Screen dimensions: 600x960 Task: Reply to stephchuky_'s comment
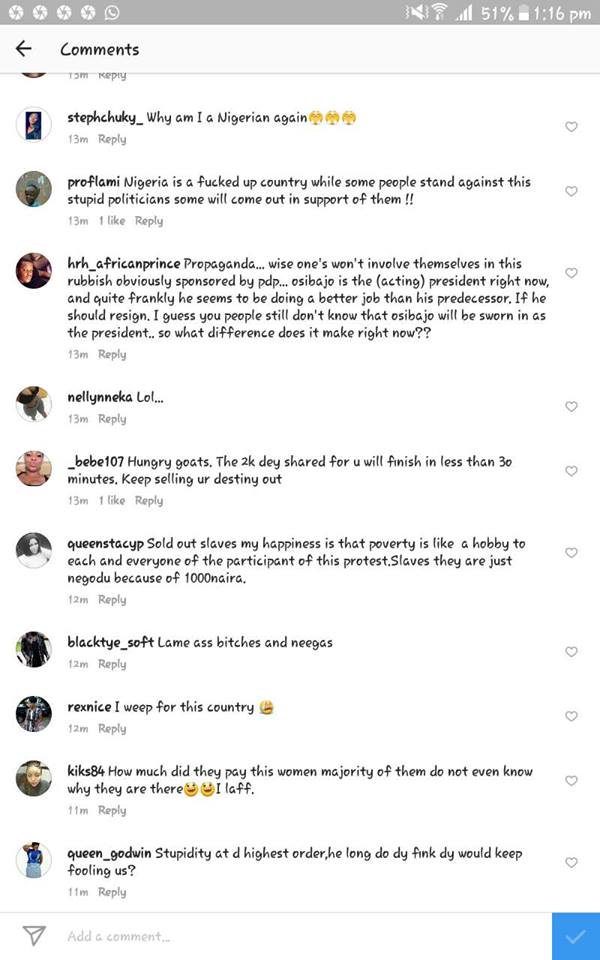click(x=112, y=140)
